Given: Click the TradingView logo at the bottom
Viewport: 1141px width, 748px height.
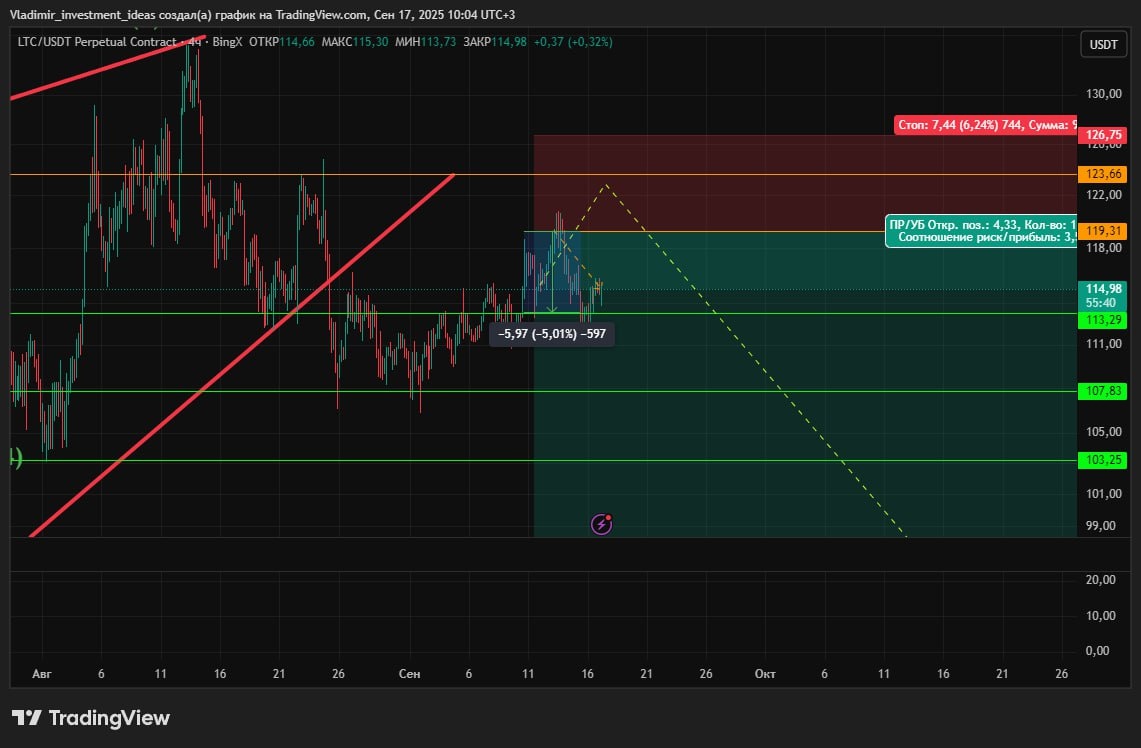Looking at the screenshot, I should pos(90,718).
